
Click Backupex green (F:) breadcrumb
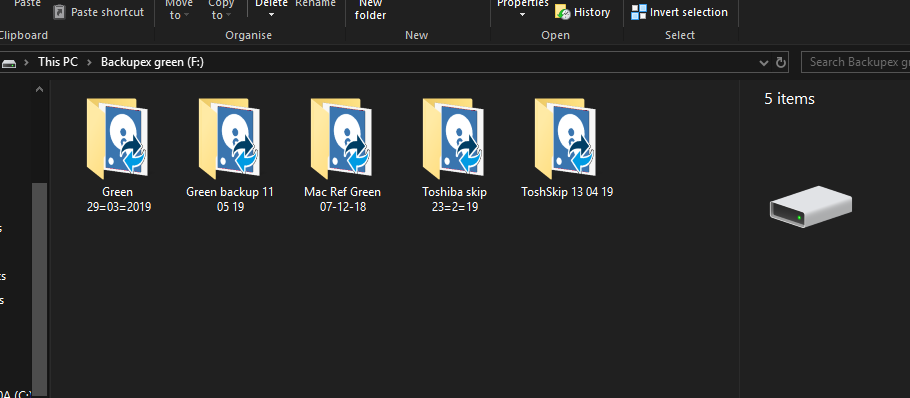pos(152,61)
